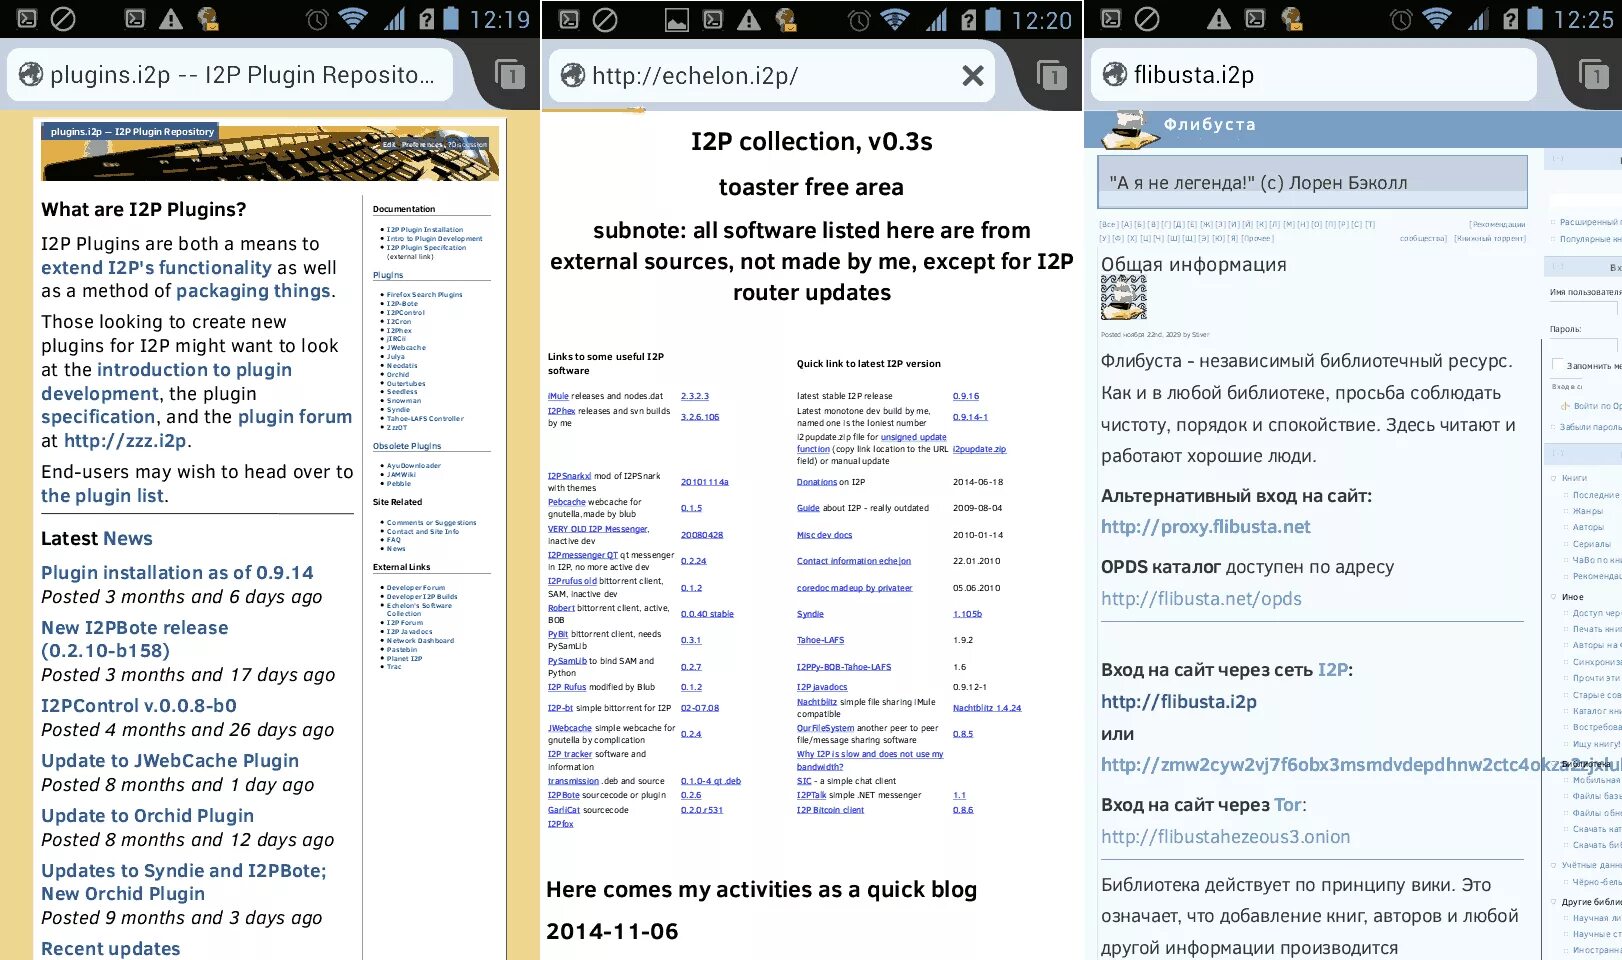Open 'Plugin installation as of 0.9.14' news

click(x=177, y=573)
